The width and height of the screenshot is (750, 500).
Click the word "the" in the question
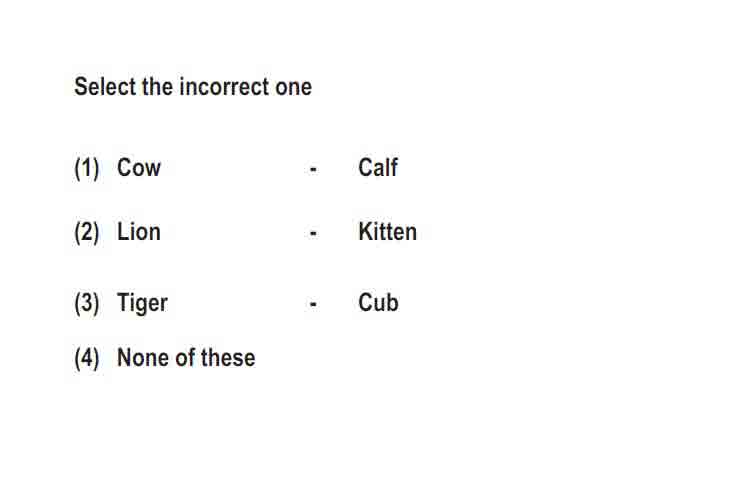pos(158,87)
